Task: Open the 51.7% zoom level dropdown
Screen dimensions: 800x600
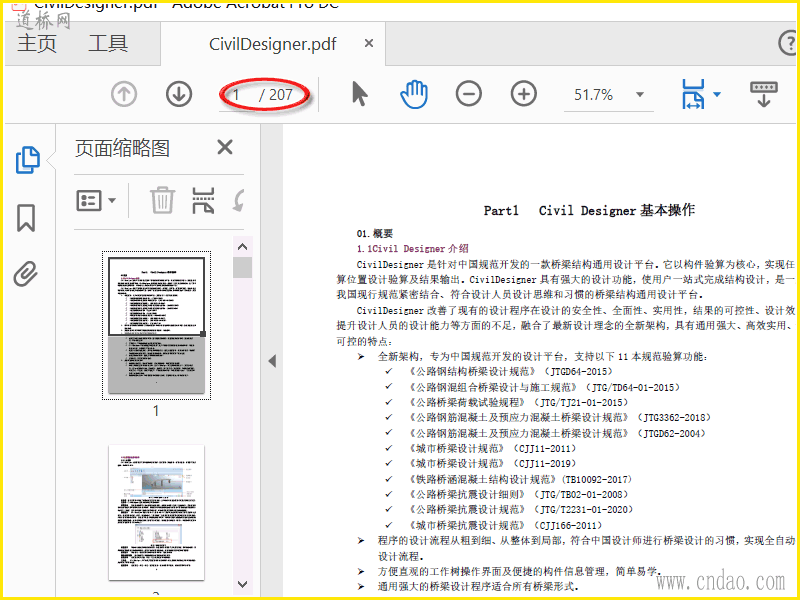Action: (639, 94)
